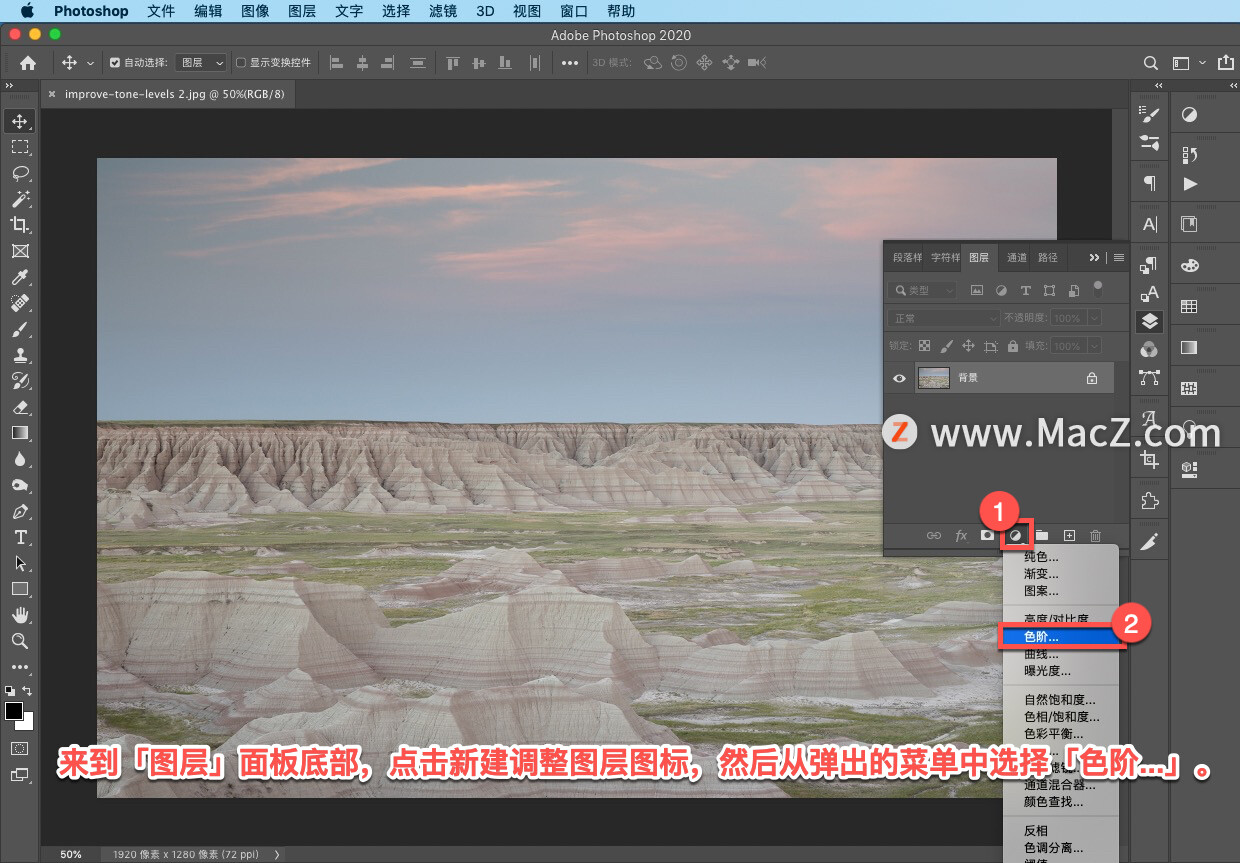Viewport: 1240px width, 863px height.
Task: Toggle pixel layer filter in Layers panel
Action: [977, 291]
